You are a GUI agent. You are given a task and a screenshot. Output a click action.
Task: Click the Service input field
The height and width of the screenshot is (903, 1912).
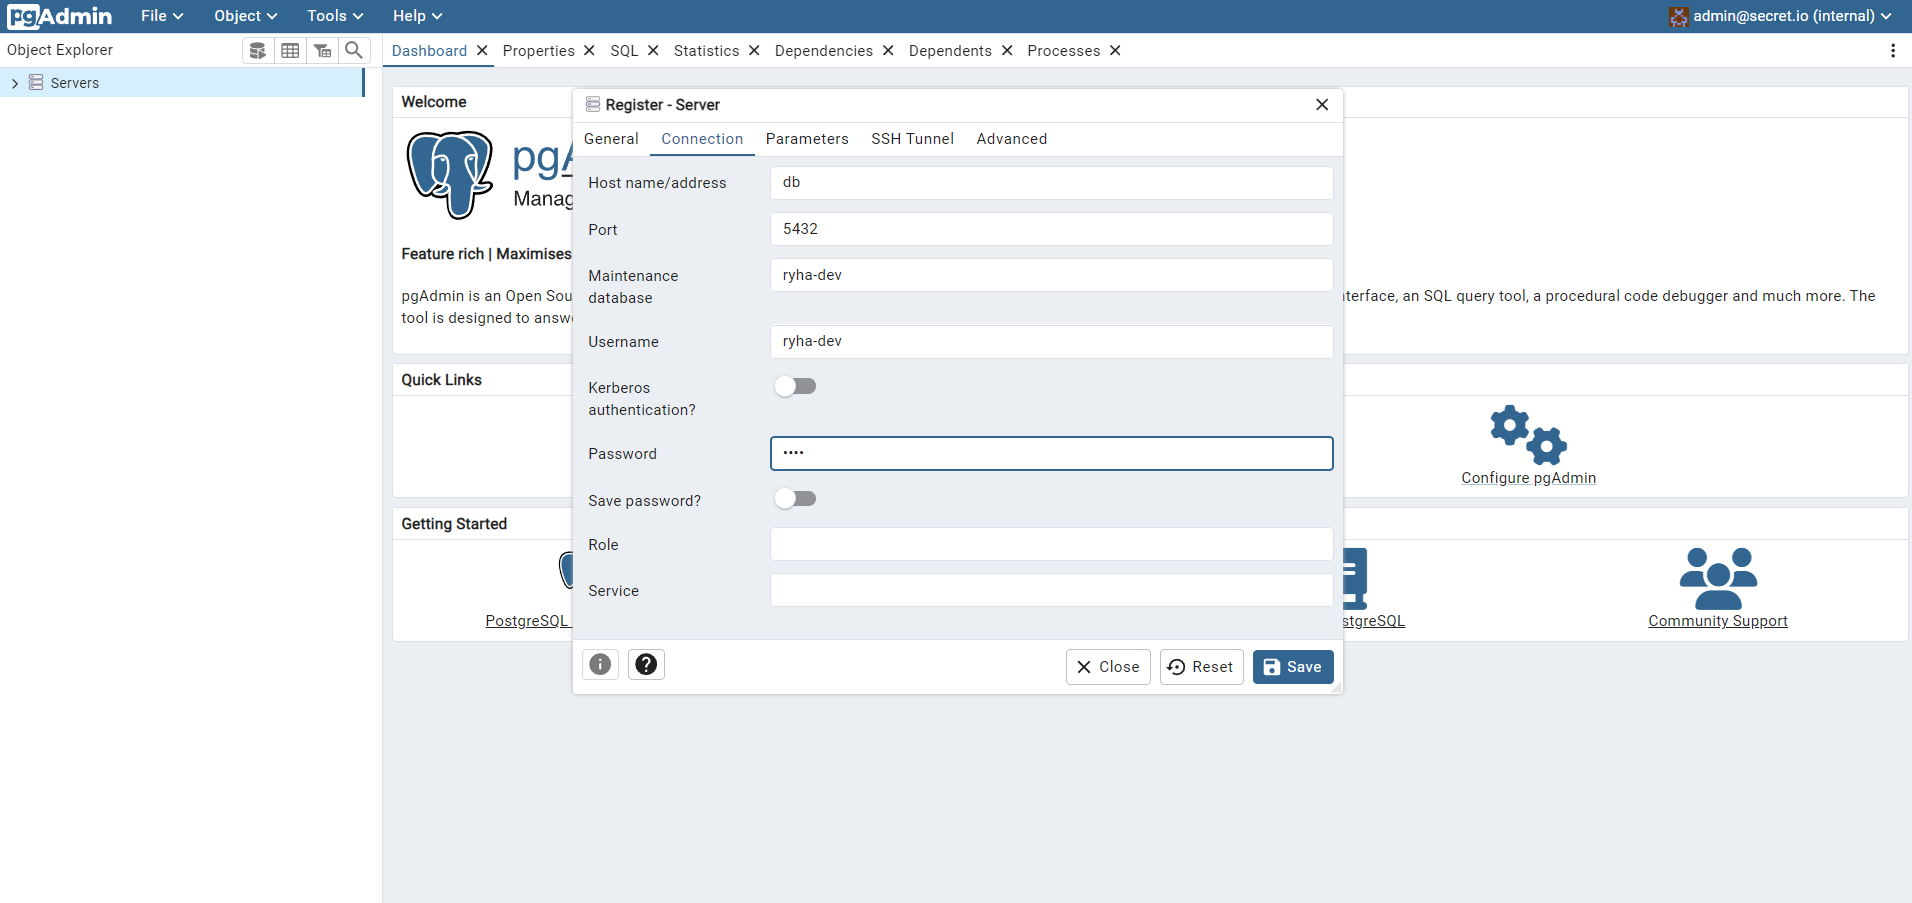coord(1051,590)
